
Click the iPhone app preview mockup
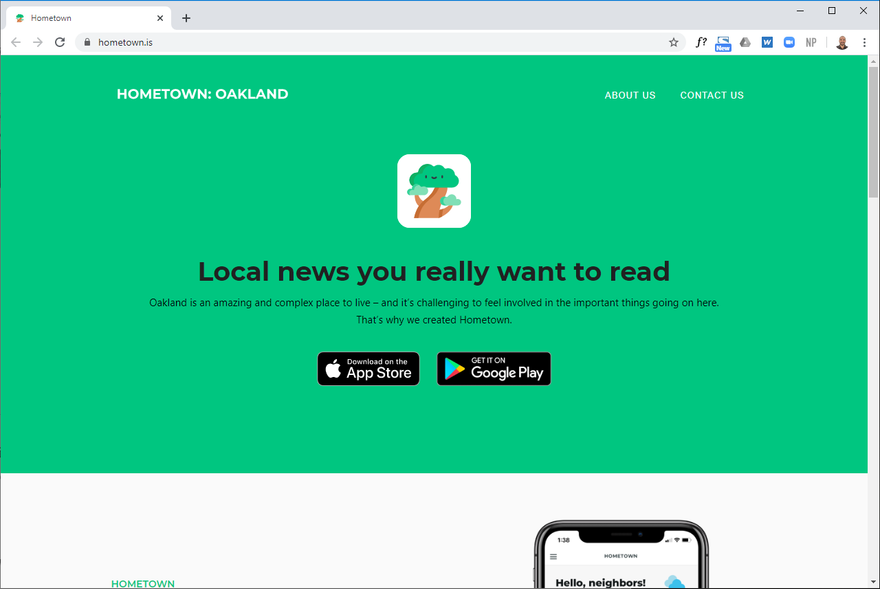click(621, 554)
